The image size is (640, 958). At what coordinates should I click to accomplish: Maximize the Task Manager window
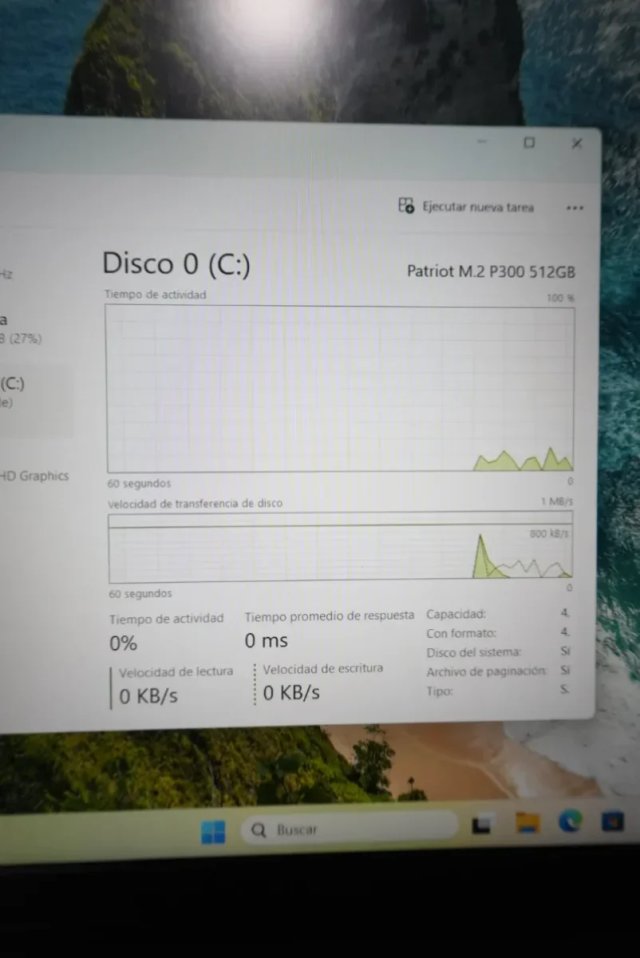click(529, 142)
